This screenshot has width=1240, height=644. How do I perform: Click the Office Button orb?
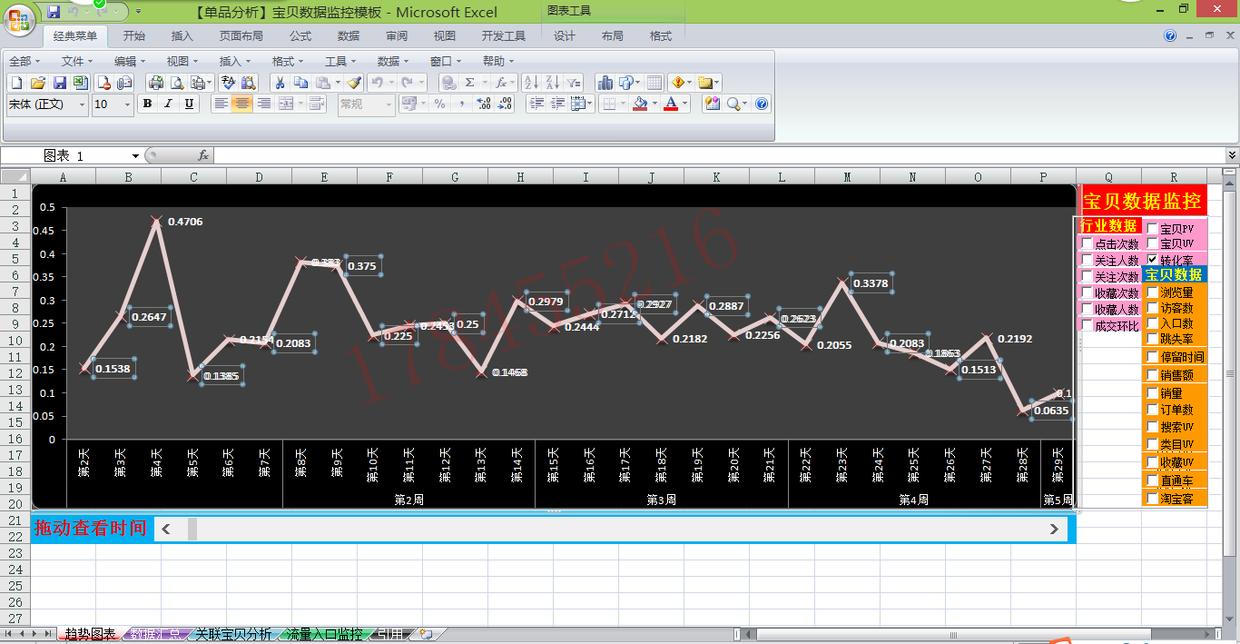click(x=18, y=20)
